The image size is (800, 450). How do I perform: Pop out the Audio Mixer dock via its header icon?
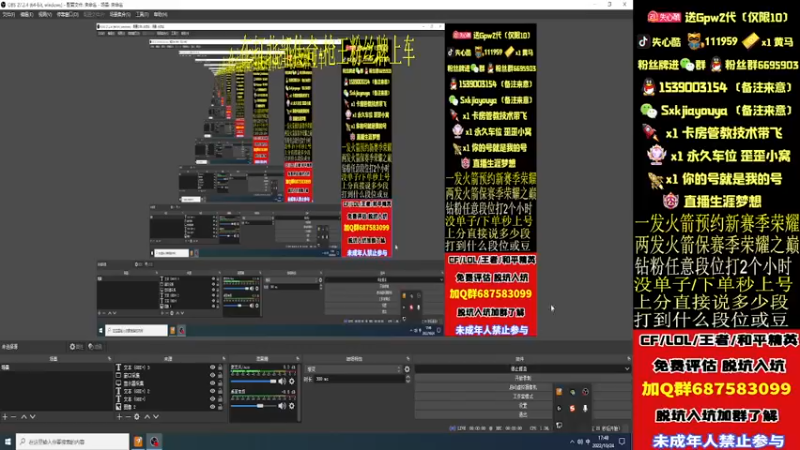tap(297, 359)
